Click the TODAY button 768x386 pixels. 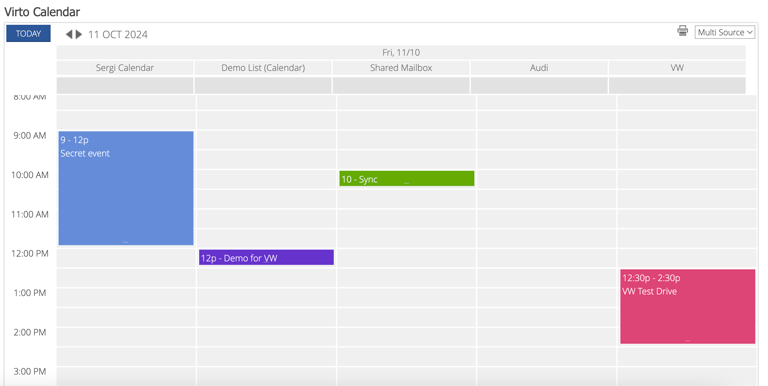coord(28,34)
